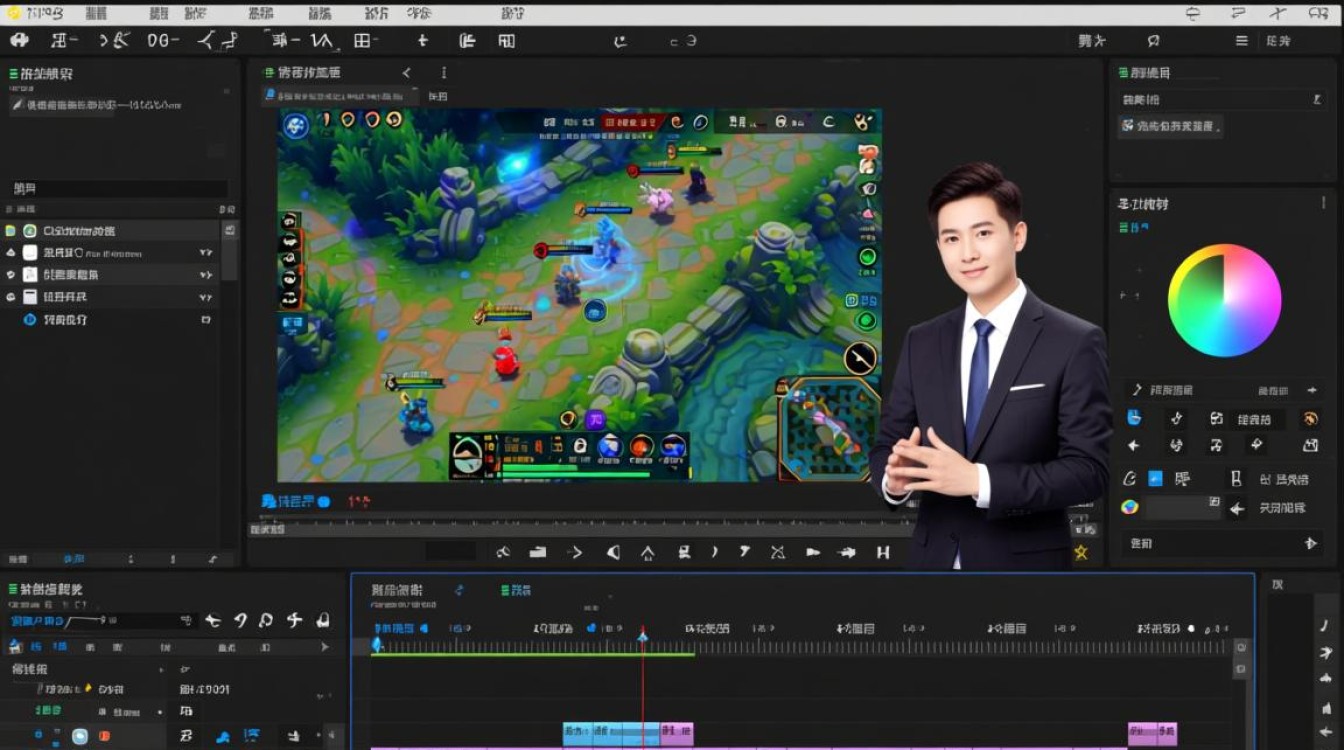Click the search field above the left panel list

(x=118, y=188)
